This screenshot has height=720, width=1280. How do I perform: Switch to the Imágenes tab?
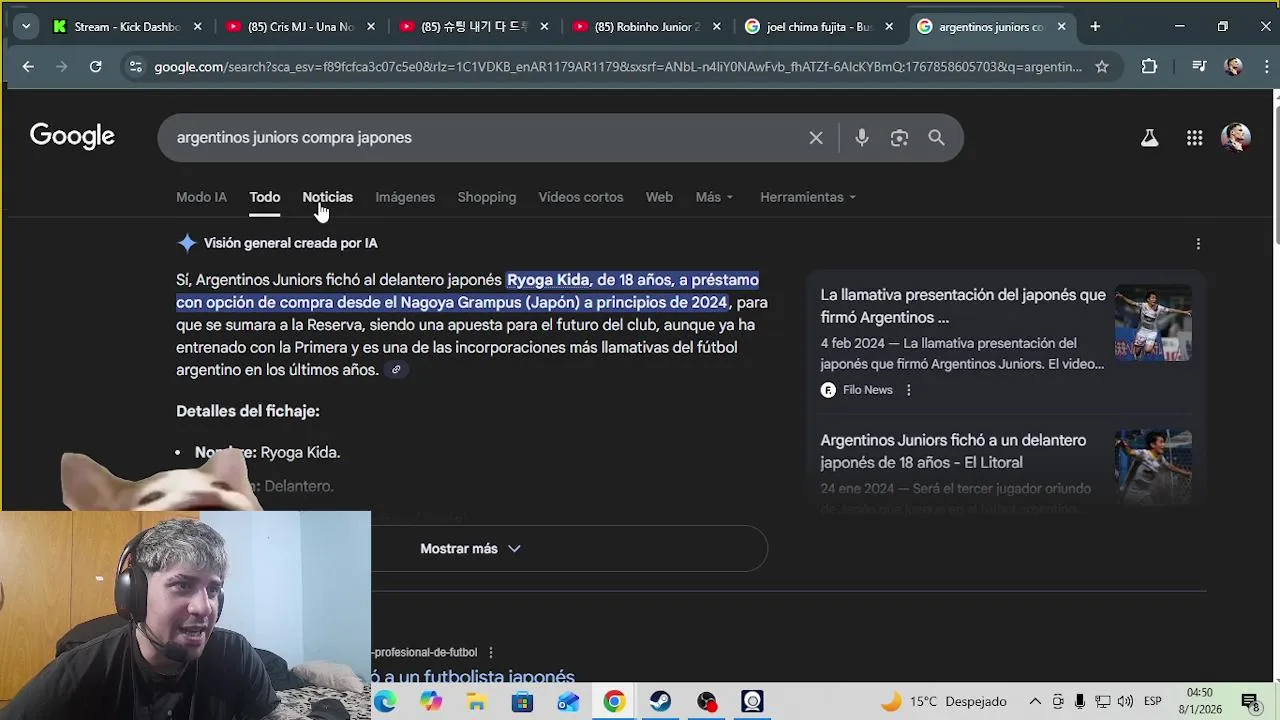pos(405,197)
